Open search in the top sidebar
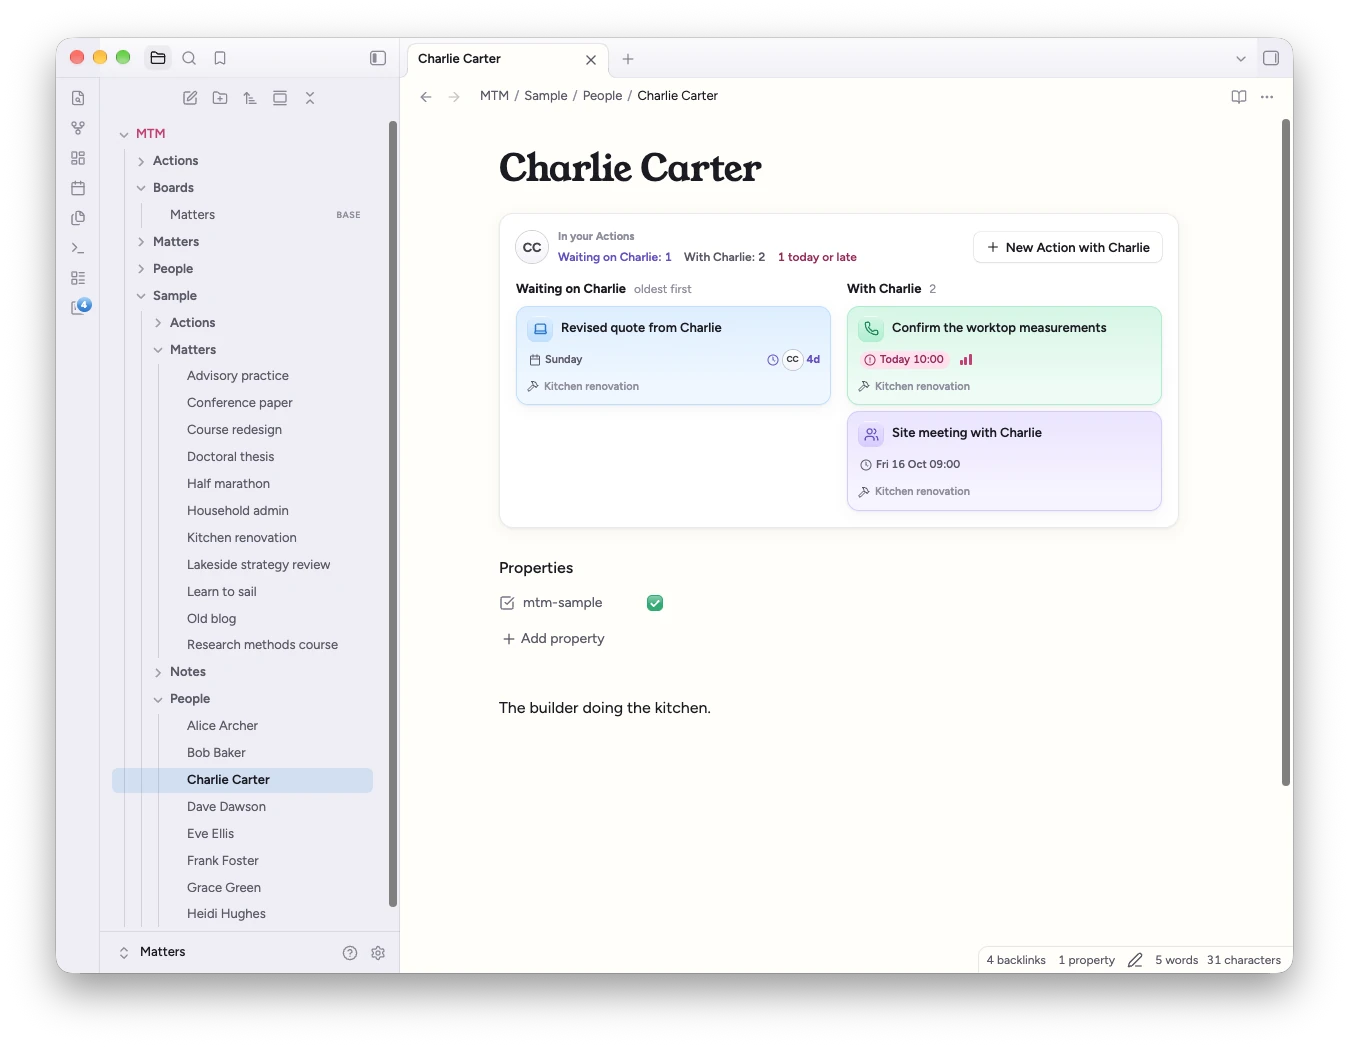This screenshot has height=1047, width=1349. coord(189,58)
